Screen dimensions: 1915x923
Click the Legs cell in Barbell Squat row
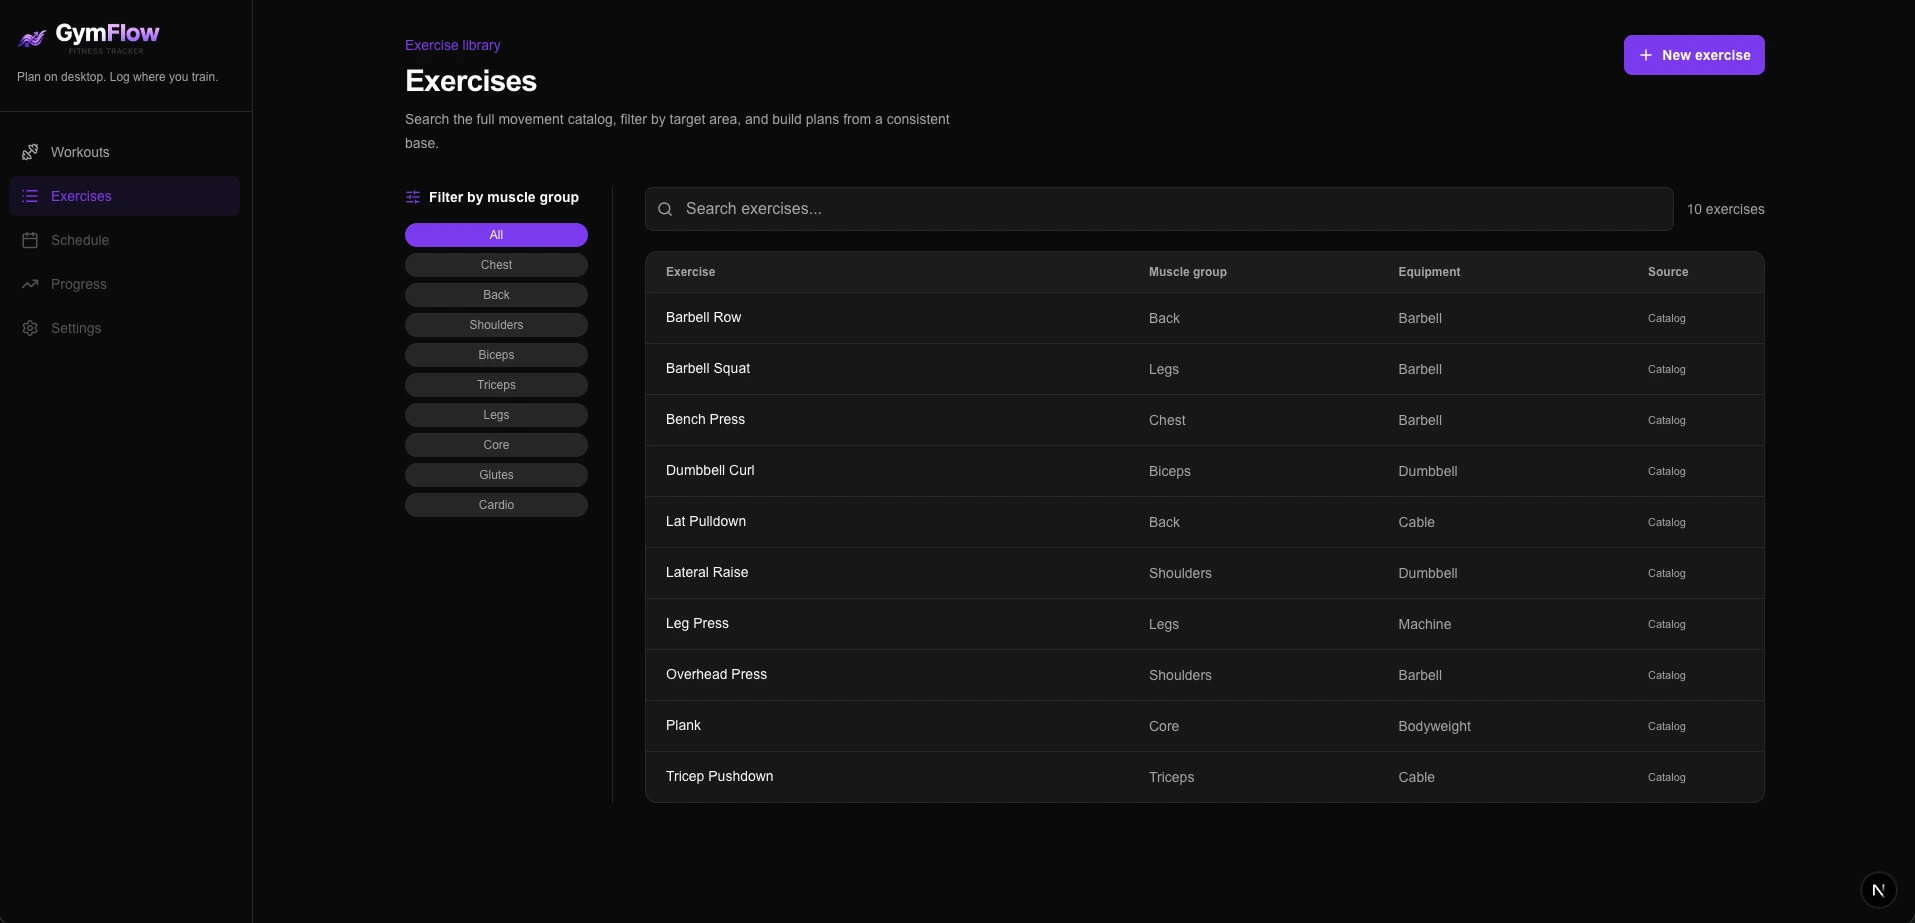pyautogui.click(x=1164, y=369)
